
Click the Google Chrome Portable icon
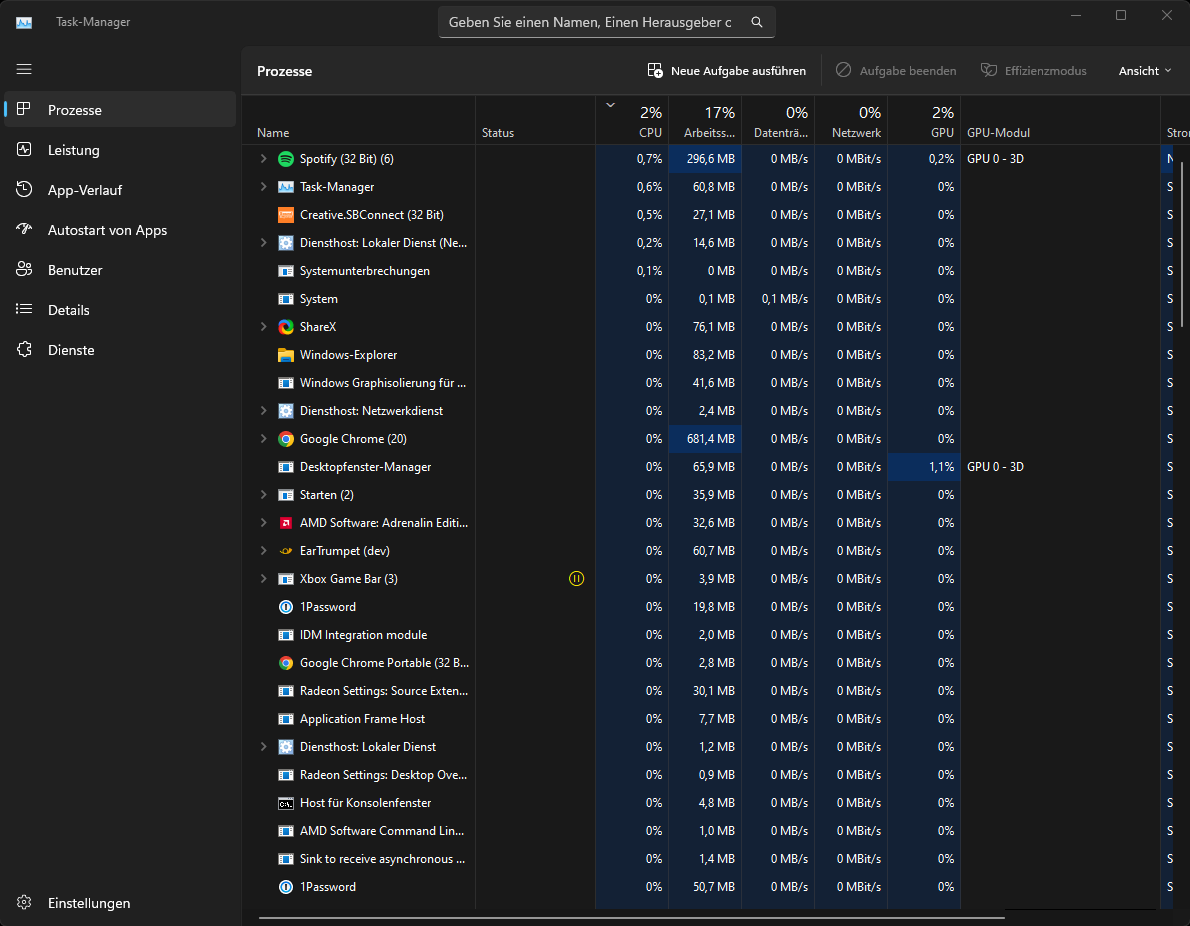[x=285, y=663]
